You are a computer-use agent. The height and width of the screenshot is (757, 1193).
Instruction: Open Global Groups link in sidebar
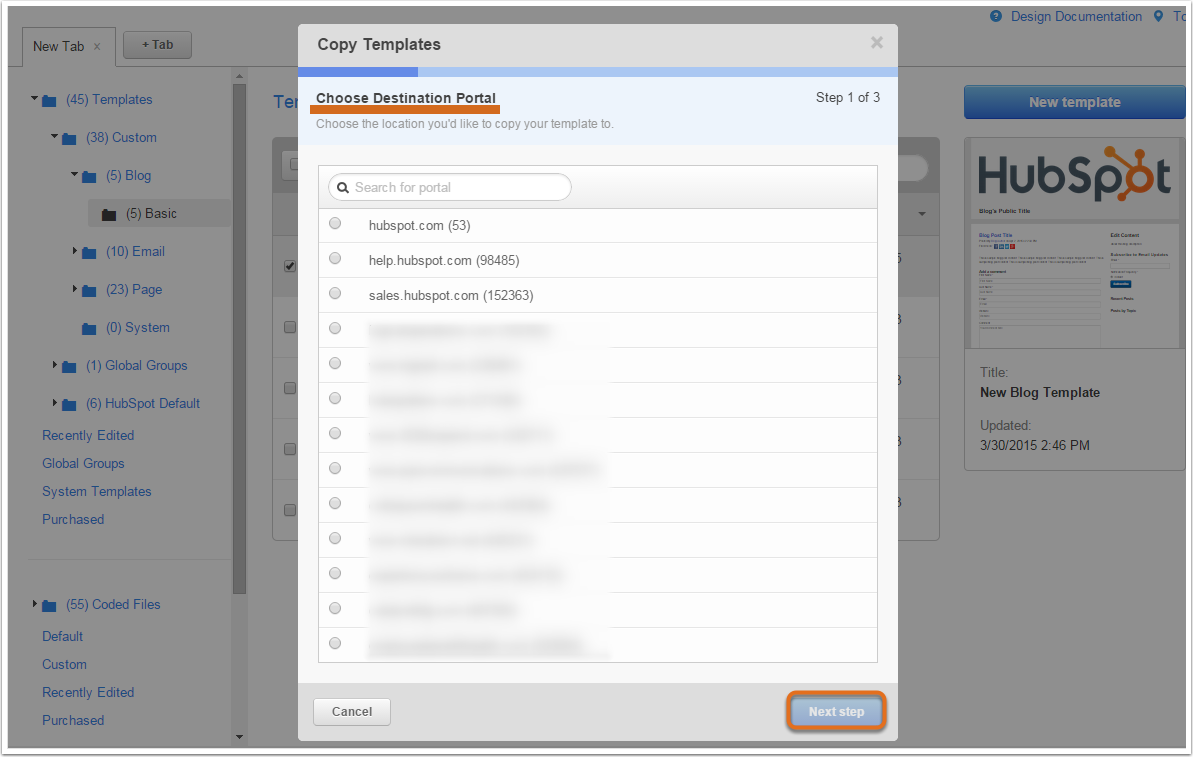pos(83,463)
